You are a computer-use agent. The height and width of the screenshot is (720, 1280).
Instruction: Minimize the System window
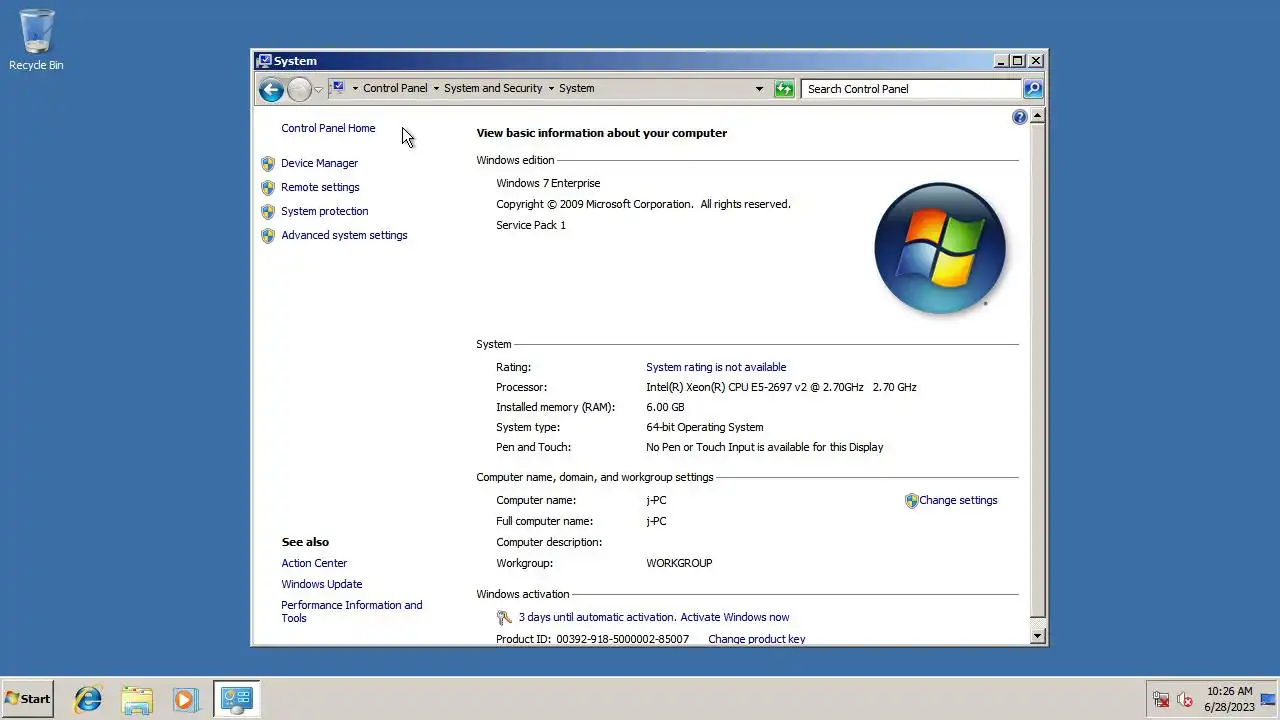point(1001,61)
